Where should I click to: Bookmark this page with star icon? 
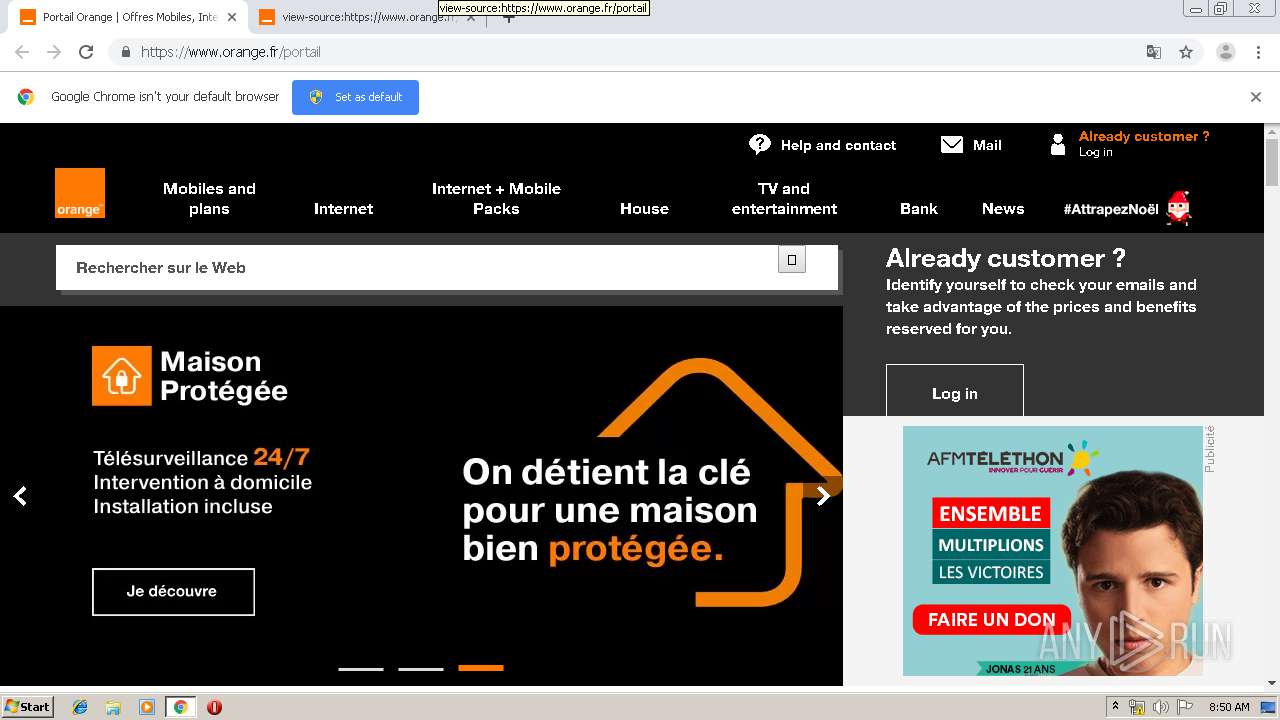point(1186,52)
